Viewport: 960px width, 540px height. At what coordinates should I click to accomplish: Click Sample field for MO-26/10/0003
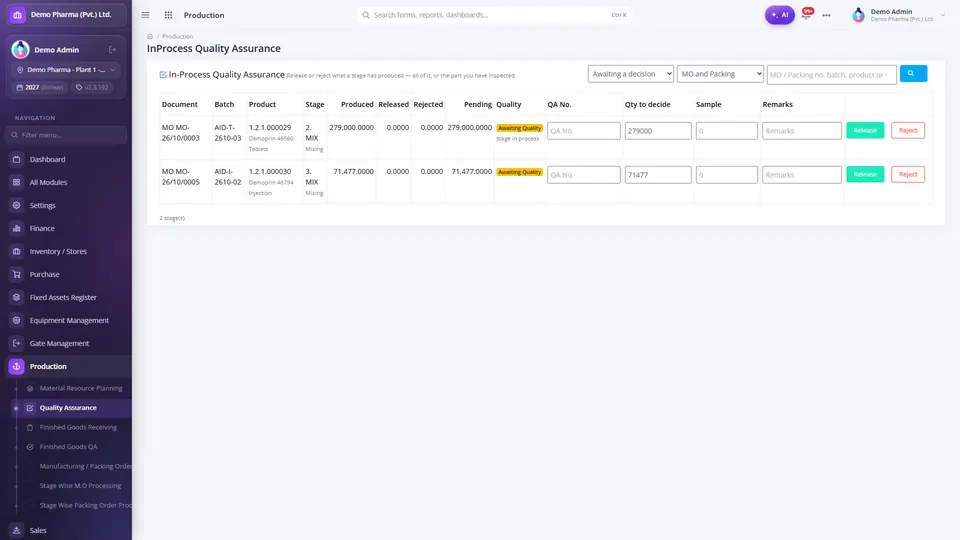click(727, 131)
